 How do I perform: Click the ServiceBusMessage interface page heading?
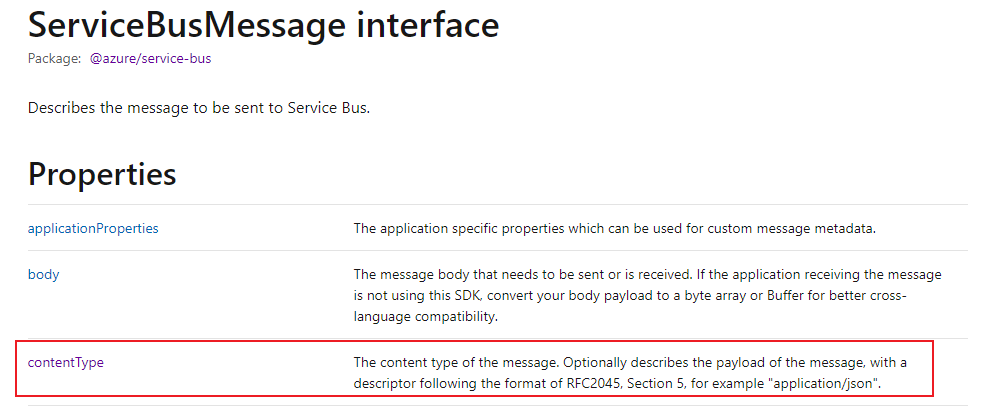pyautogui.click(x=264, y=25)
